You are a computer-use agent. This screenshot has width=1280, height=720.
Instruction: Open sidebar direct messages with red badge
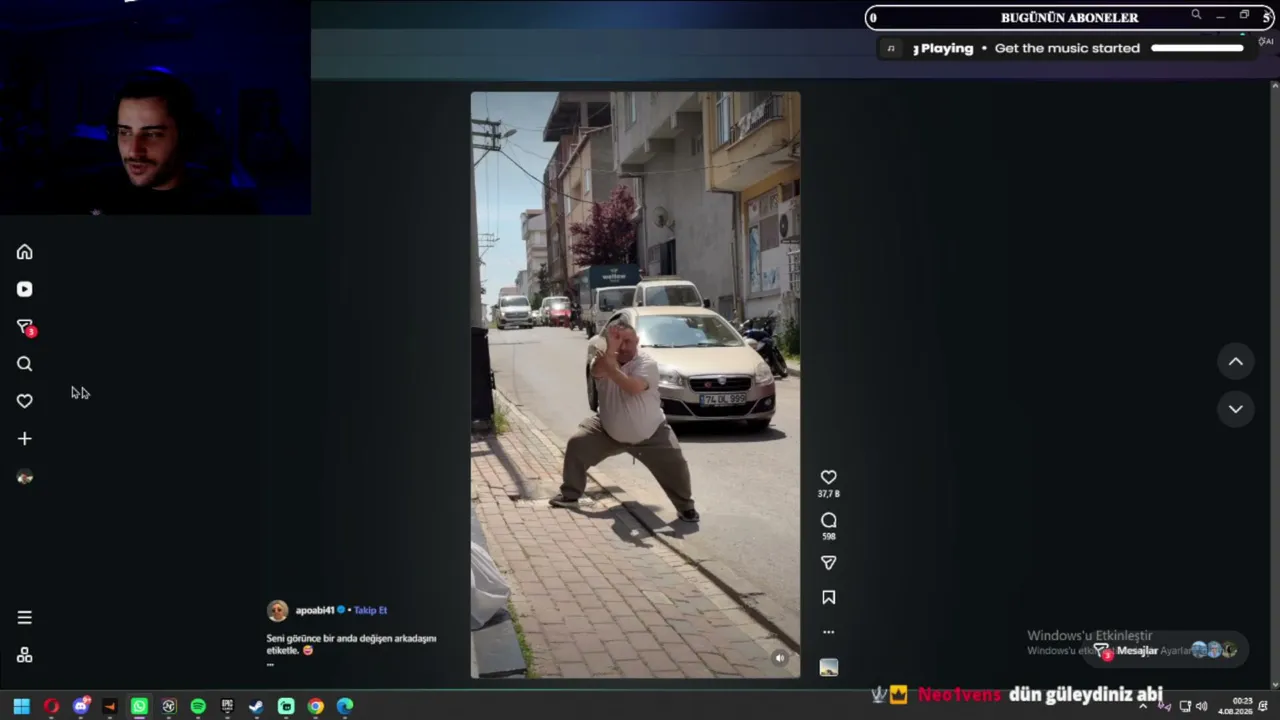coord(26,327)
